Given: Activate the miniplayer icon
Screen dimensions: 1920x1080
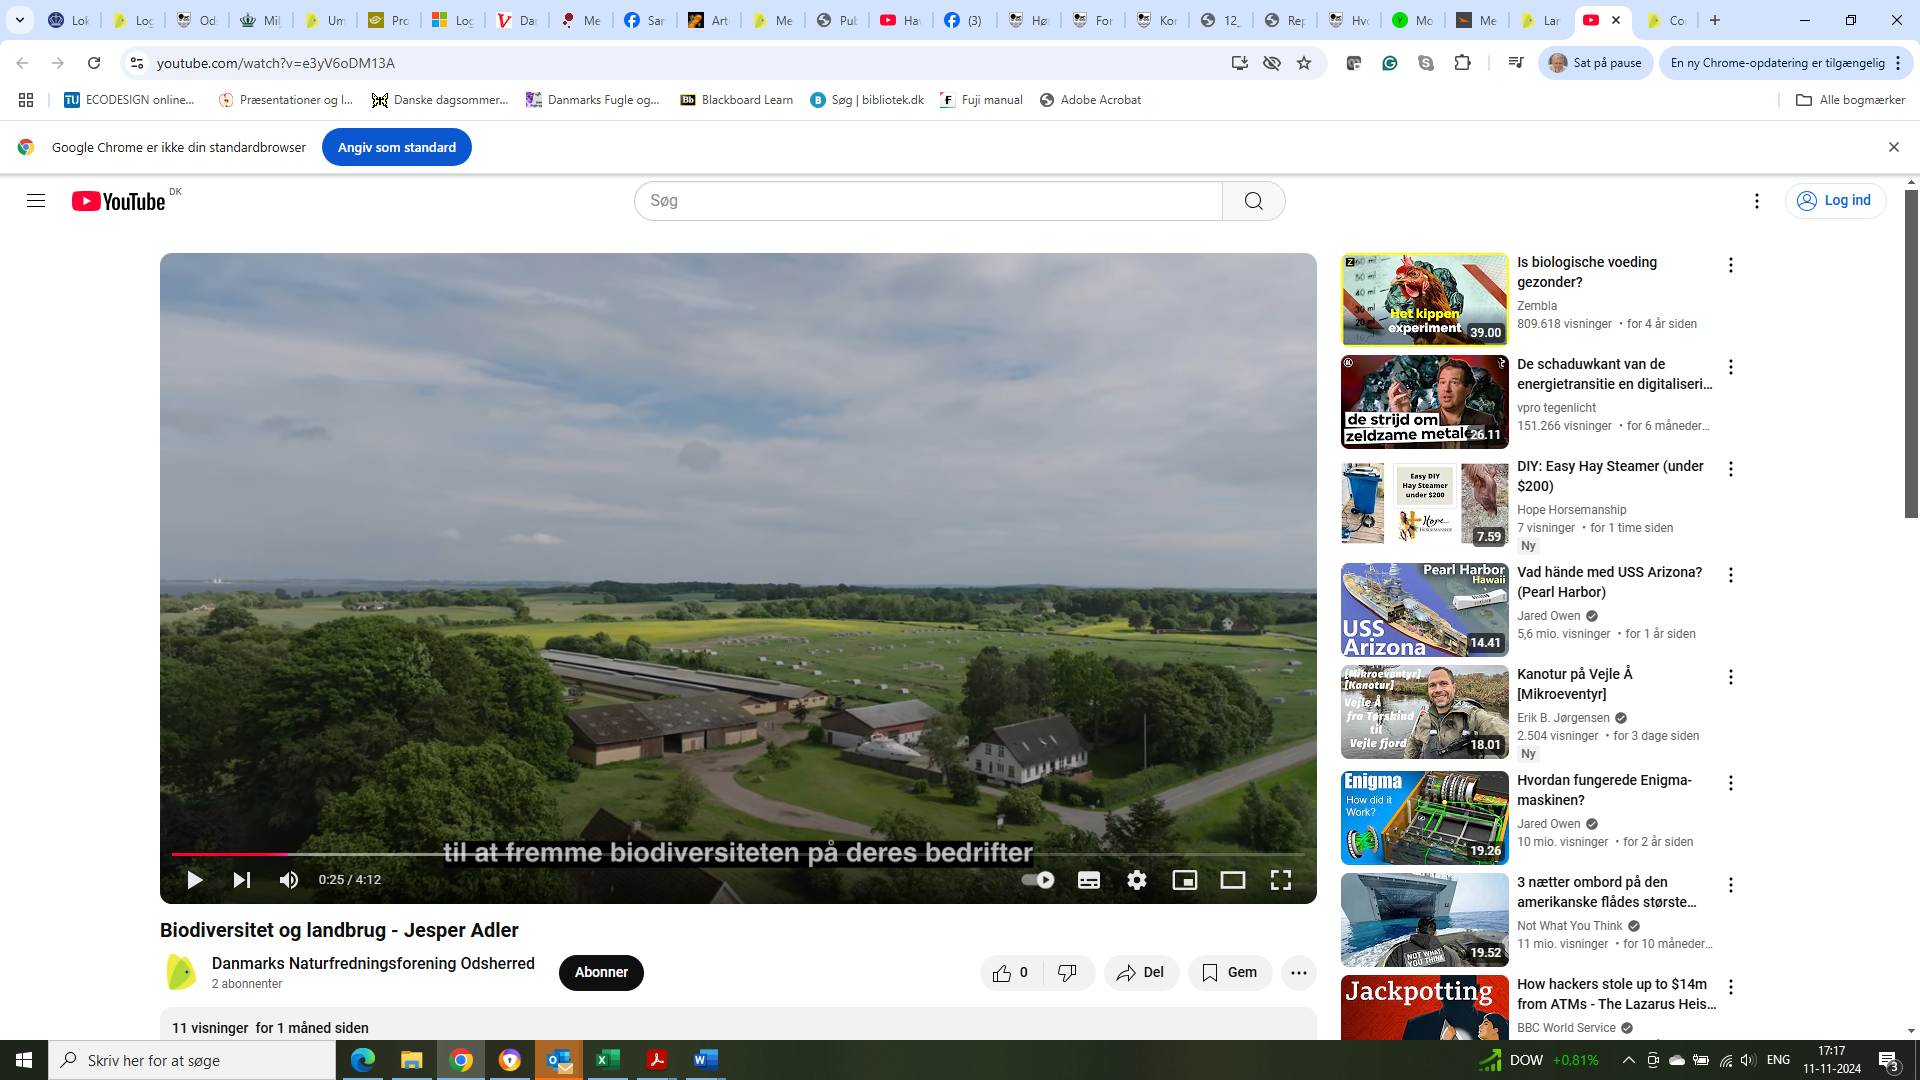Looking at the screenshot, I should [1185, 880].
